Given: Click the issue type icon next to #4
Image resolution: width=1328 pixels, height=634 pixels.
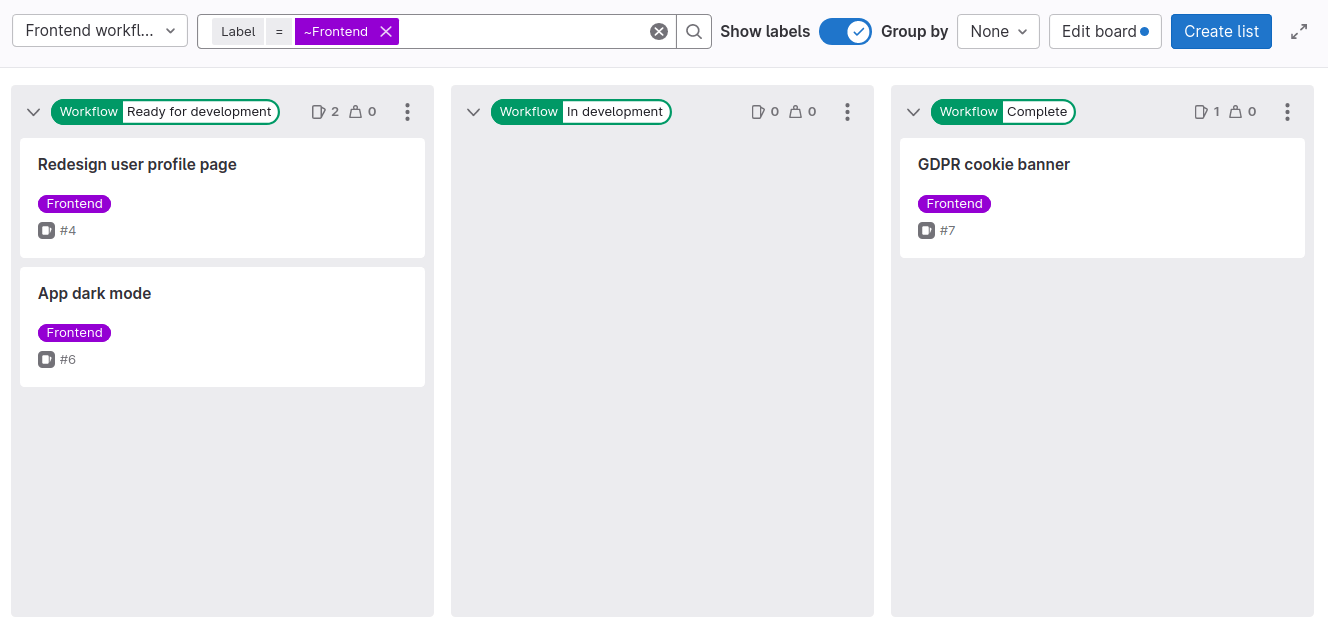Looking at the screenshot, I should click(46, 230).
